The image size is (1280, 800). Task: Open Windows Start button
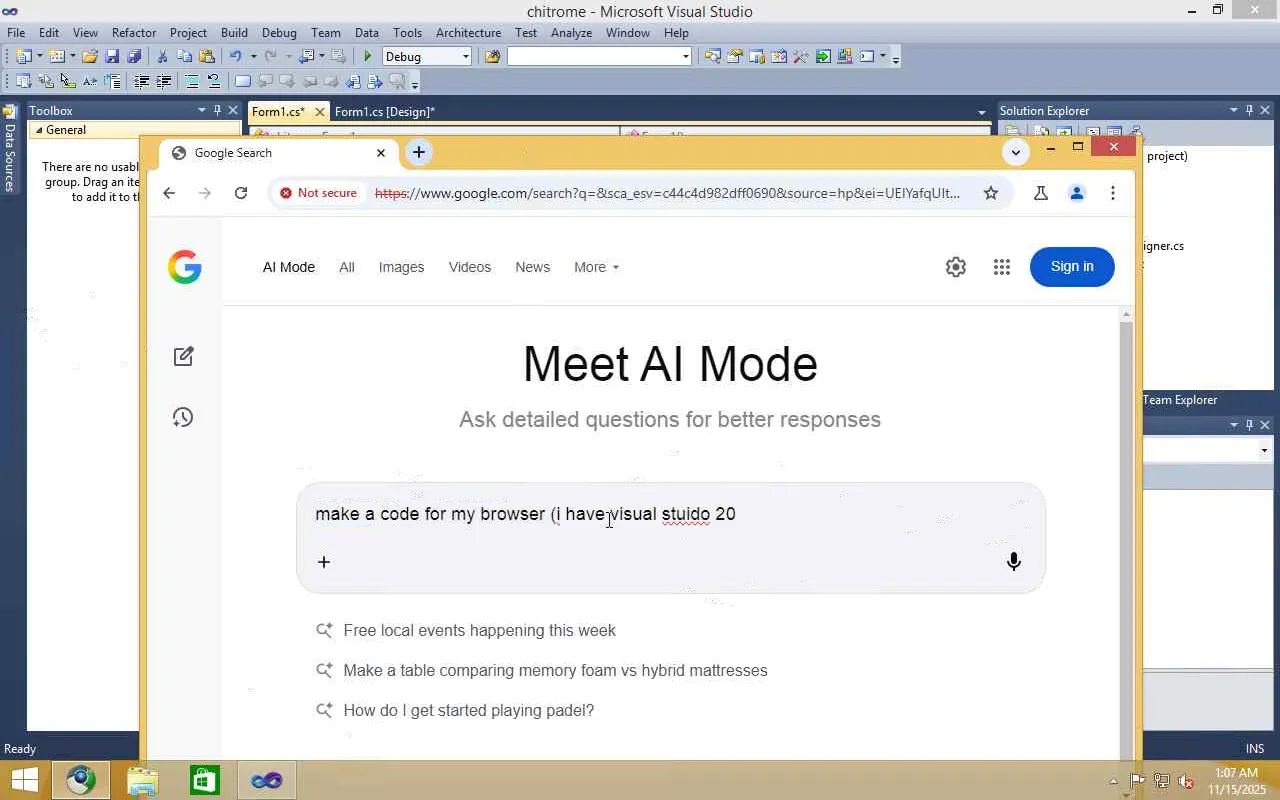click(x=25, y=780)
